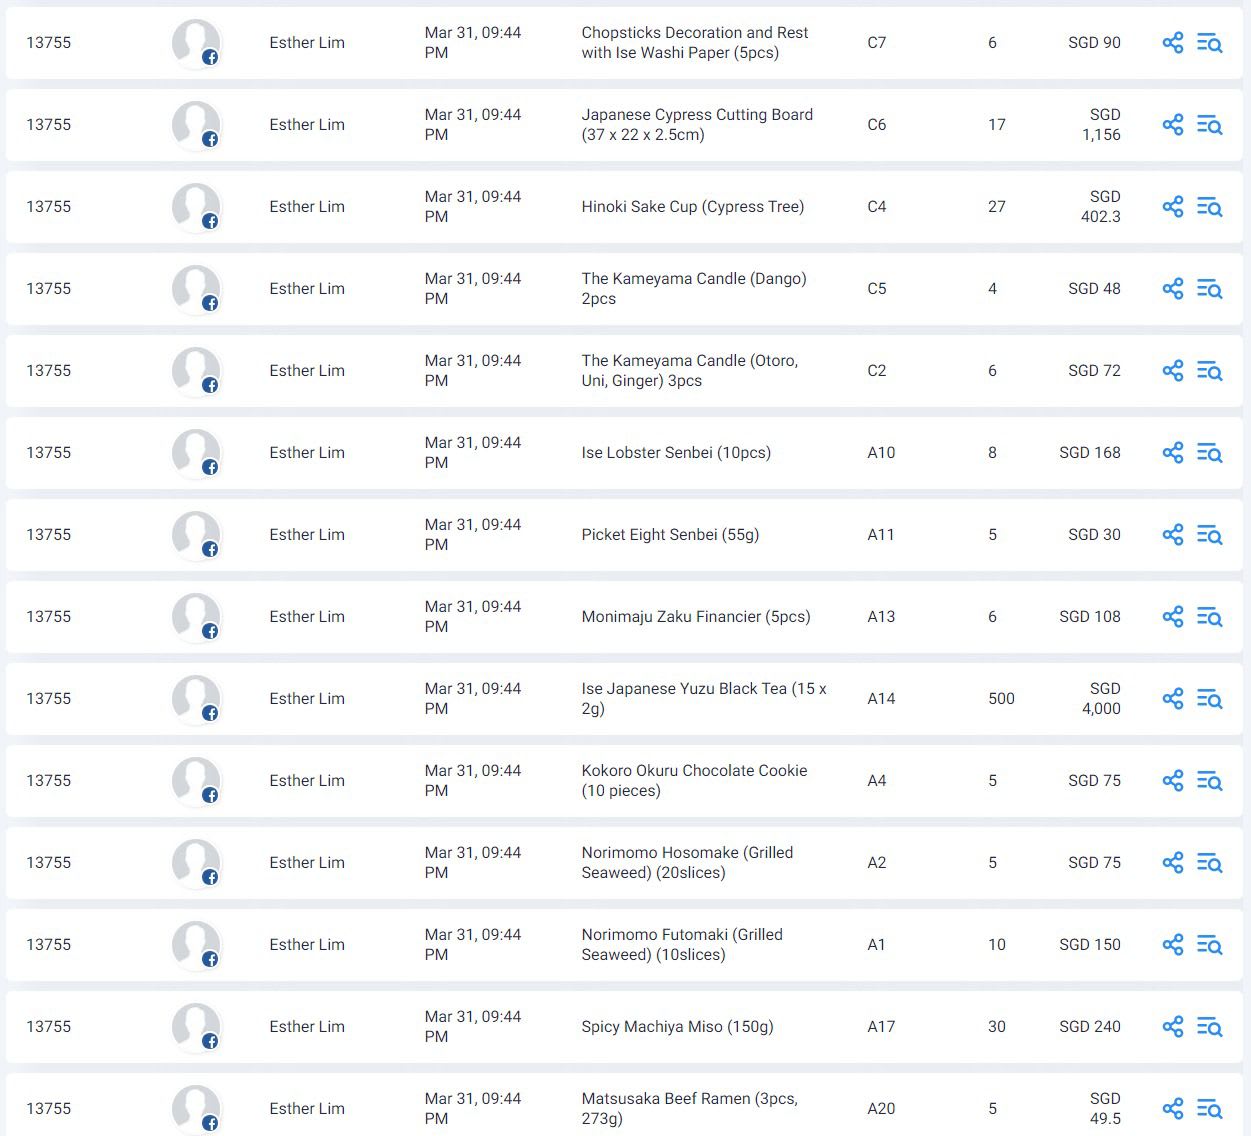Screen dimensions: 1251x1136
Task: Open details for Norimomo Hosomake row
Action: (x=1209, y=863)
